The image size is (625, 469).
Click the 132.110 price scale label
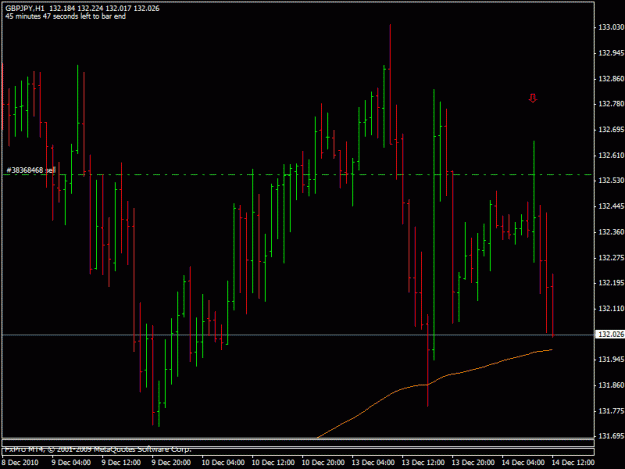coord(611,308)
